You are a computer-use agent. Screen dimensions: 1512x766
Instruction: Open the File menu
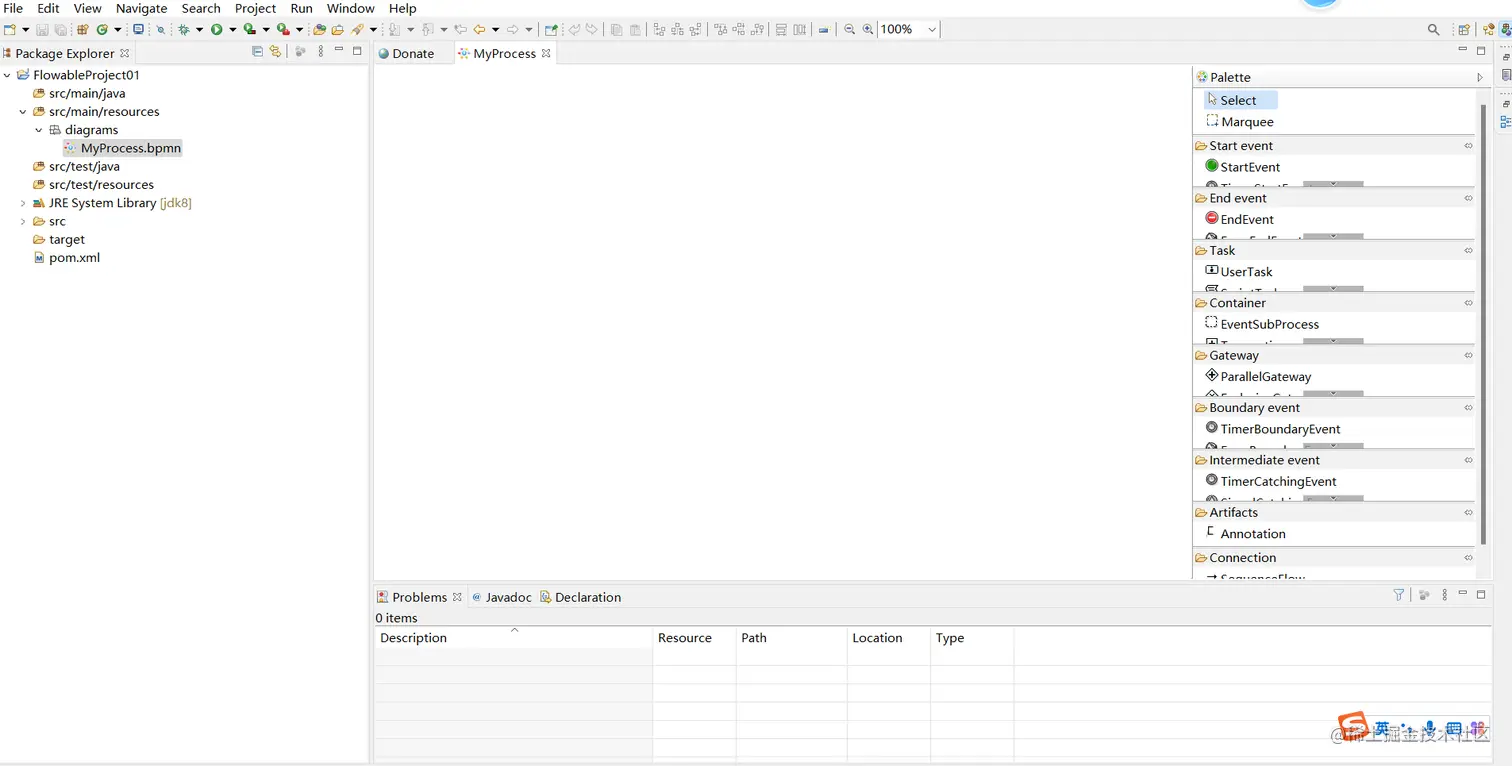13,8
